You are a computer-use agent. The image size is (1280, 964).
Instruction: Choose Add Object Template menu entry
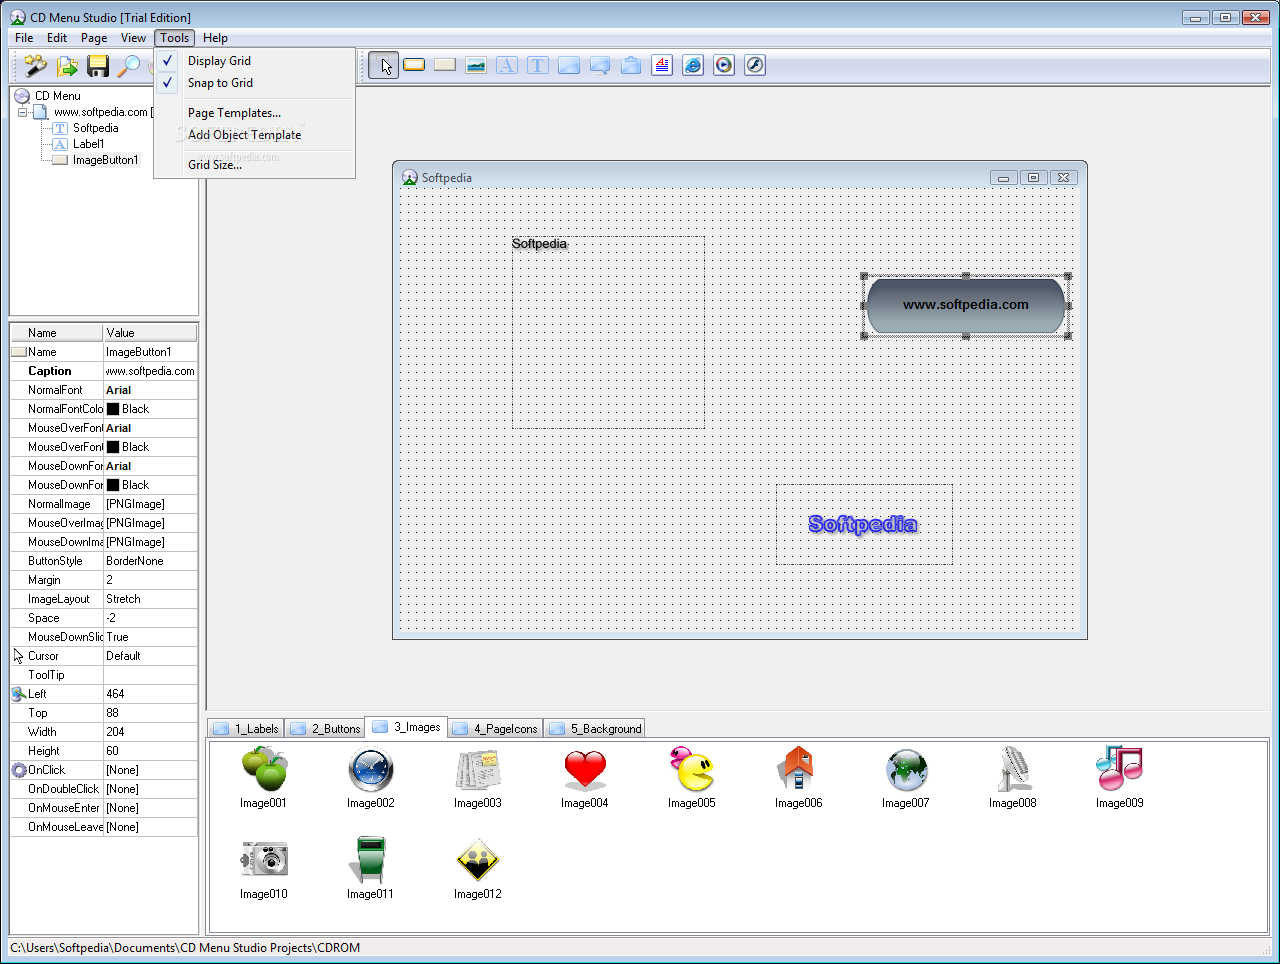pos(255,135)
